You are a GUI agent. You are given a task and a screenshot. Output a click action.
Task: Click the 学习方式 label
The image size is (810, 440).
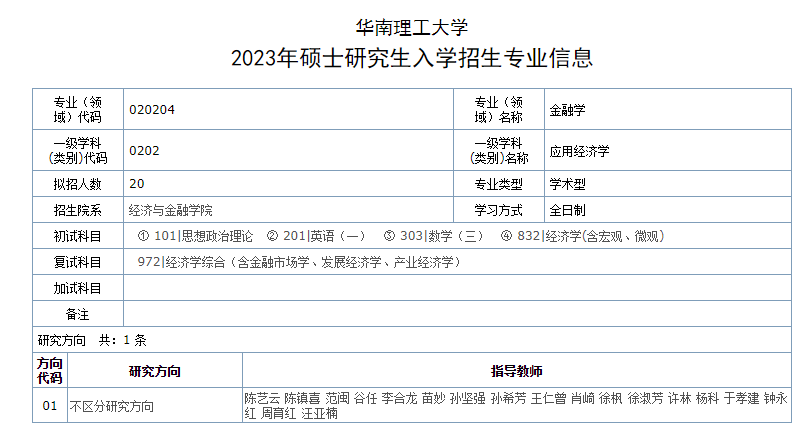pos(499,210)
